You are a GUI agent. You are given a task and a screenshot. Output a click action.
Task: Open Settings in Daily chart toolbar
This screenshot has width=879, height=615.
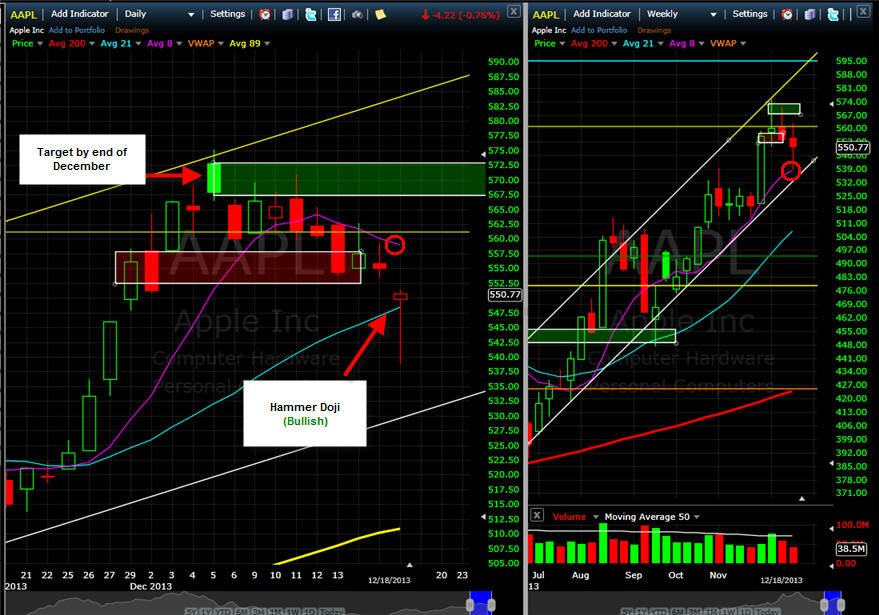pyautogui.click(x=228, y=14)
